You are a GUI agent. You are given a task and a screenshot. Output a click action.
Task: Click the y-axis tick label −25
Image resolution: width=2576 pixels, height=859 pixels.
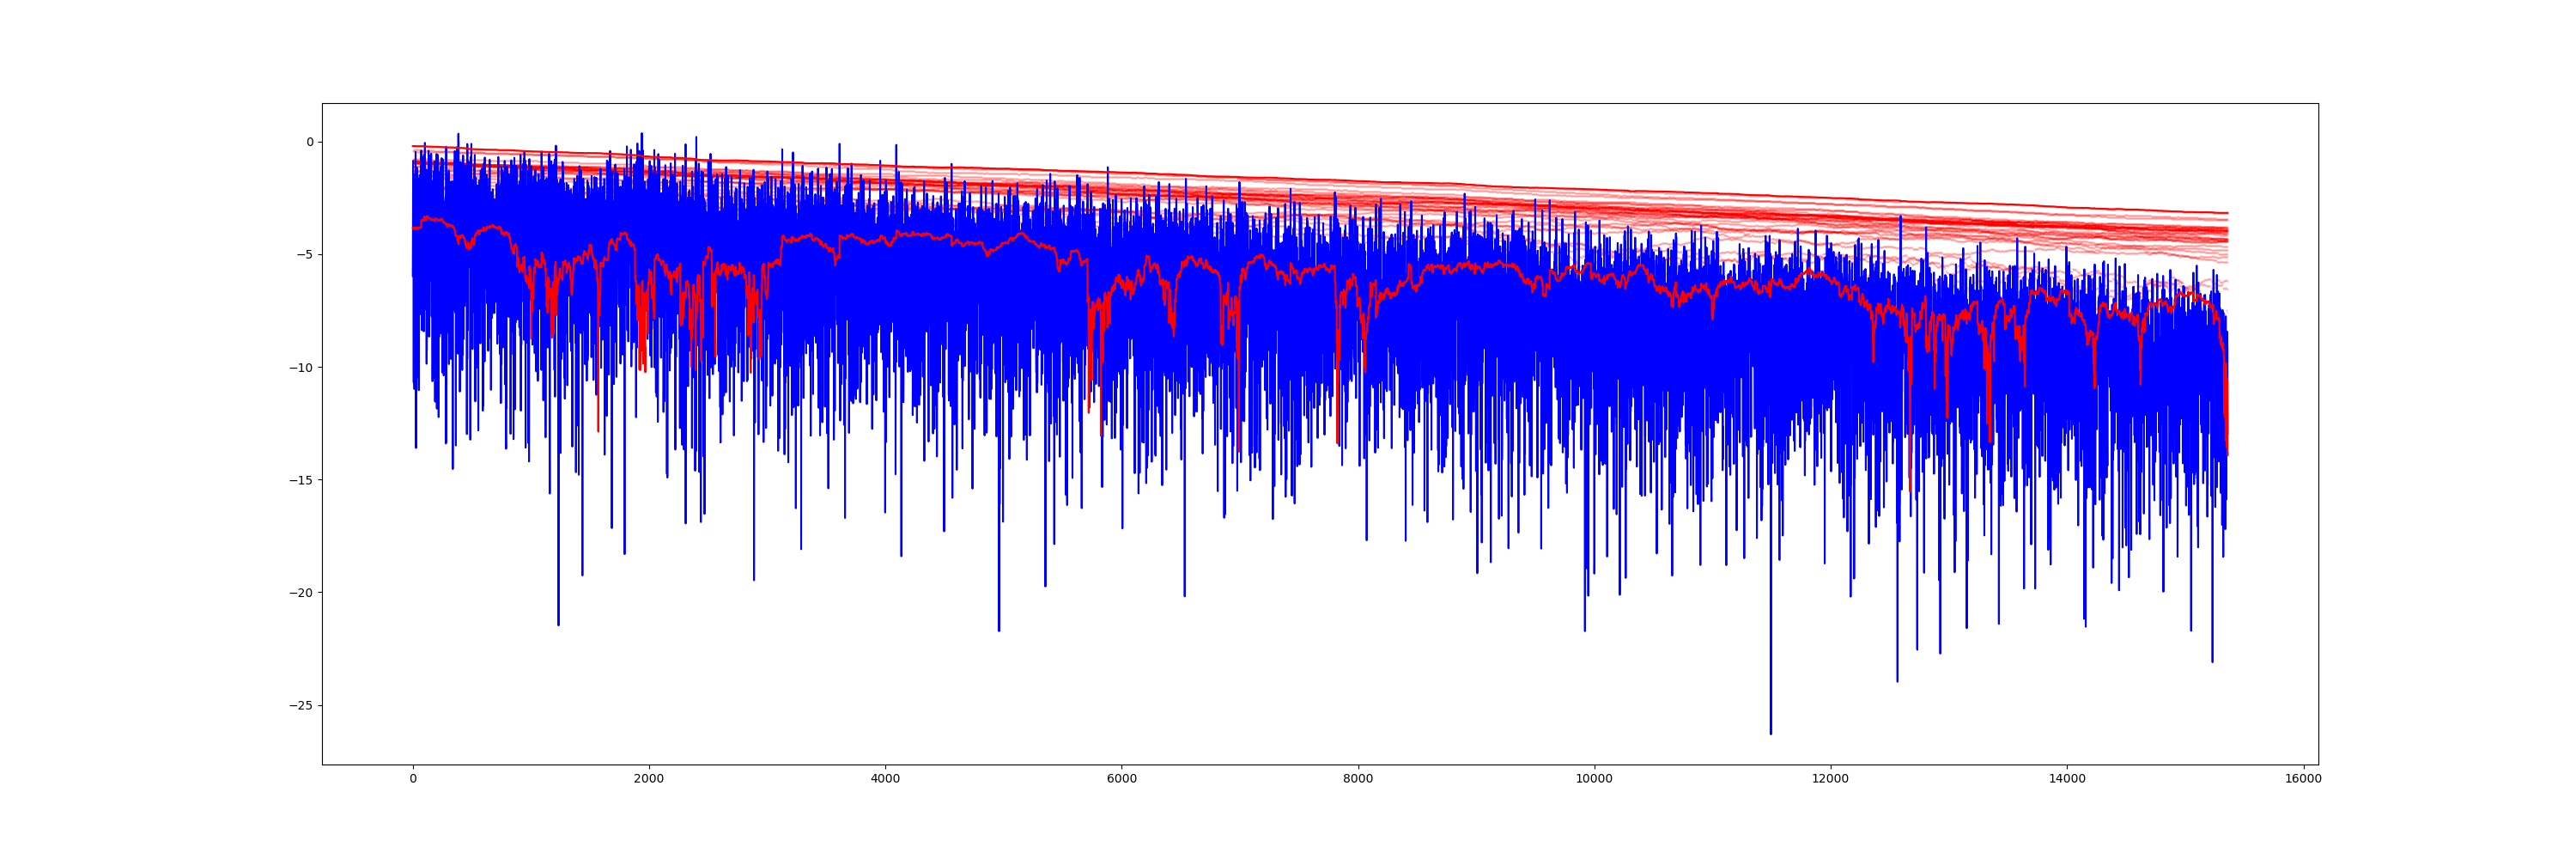click(x=301, y=706)
